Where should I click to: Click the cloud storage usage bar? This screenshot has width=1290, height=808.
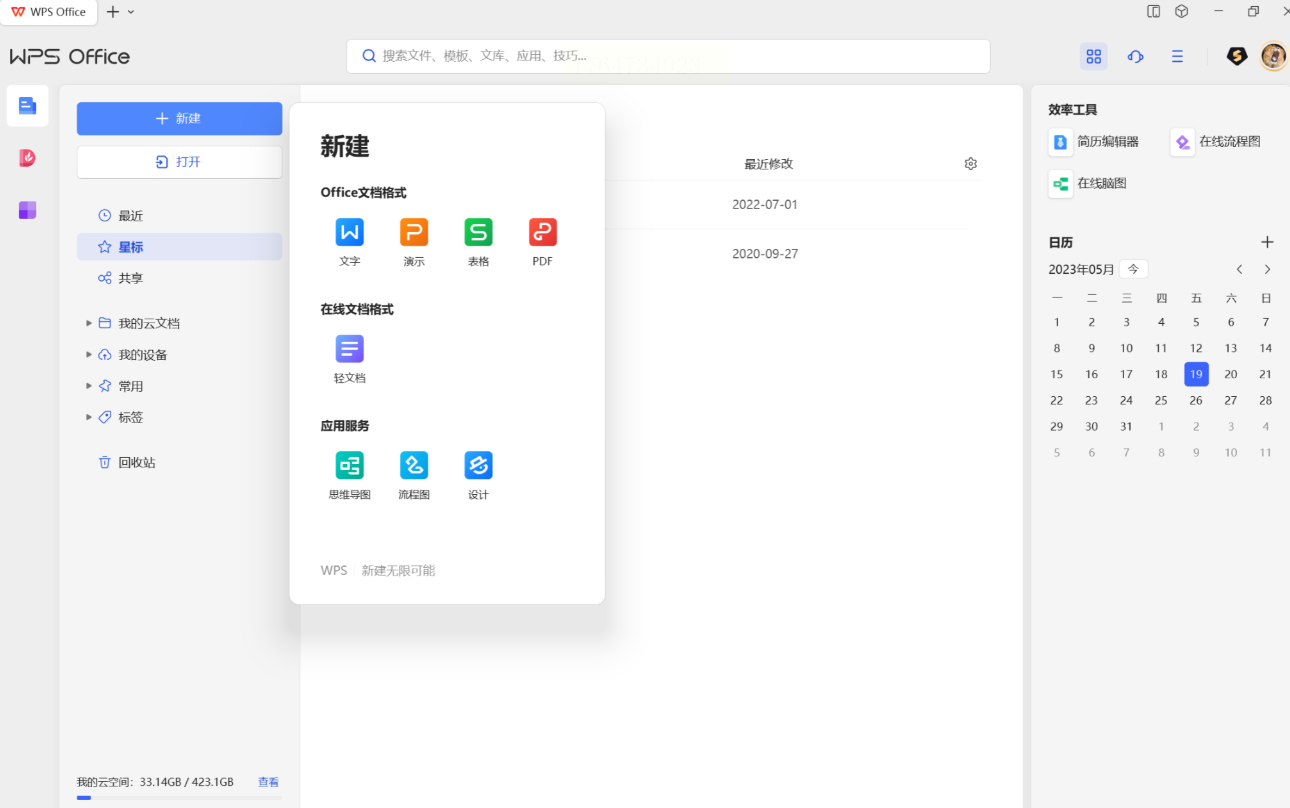pyautogui.click(x=179, y=798)
